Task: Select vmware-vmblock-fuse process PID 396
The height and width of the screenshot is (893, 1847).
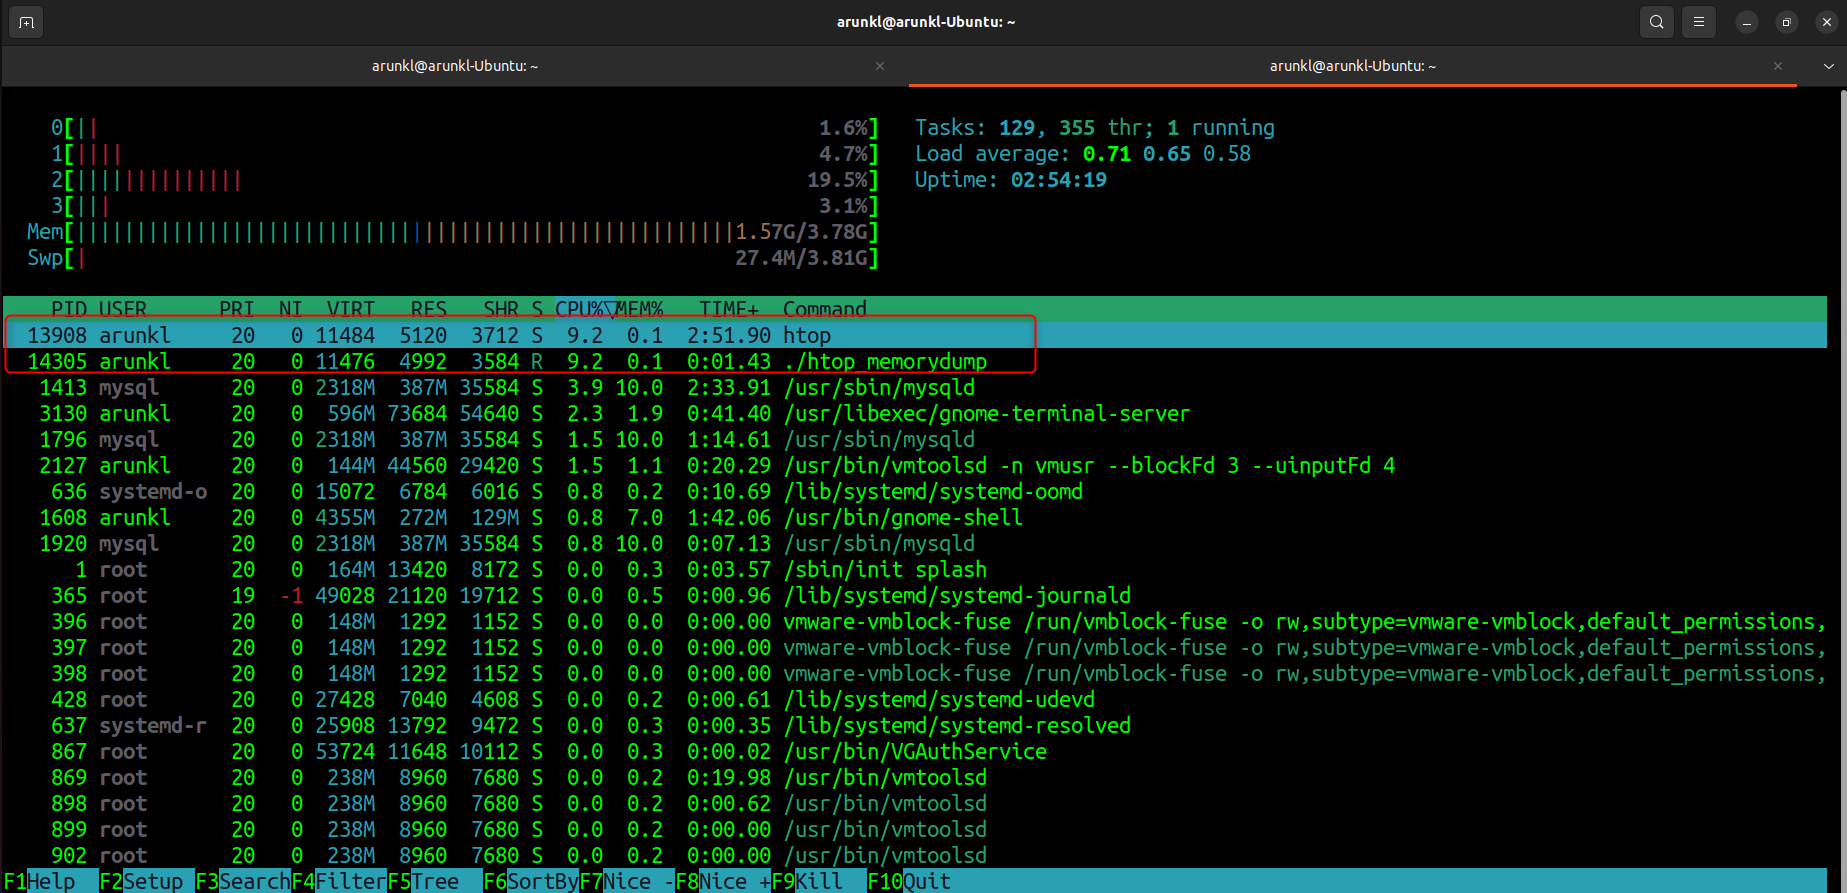Action: (x=915, y=621)
